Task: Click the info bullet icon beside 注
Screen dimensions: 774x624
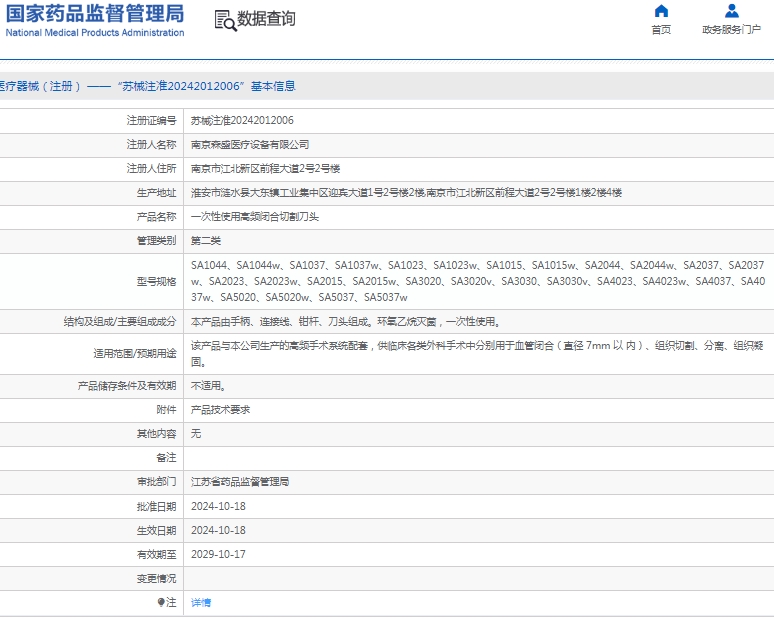Action: click(x=160, y=602)
